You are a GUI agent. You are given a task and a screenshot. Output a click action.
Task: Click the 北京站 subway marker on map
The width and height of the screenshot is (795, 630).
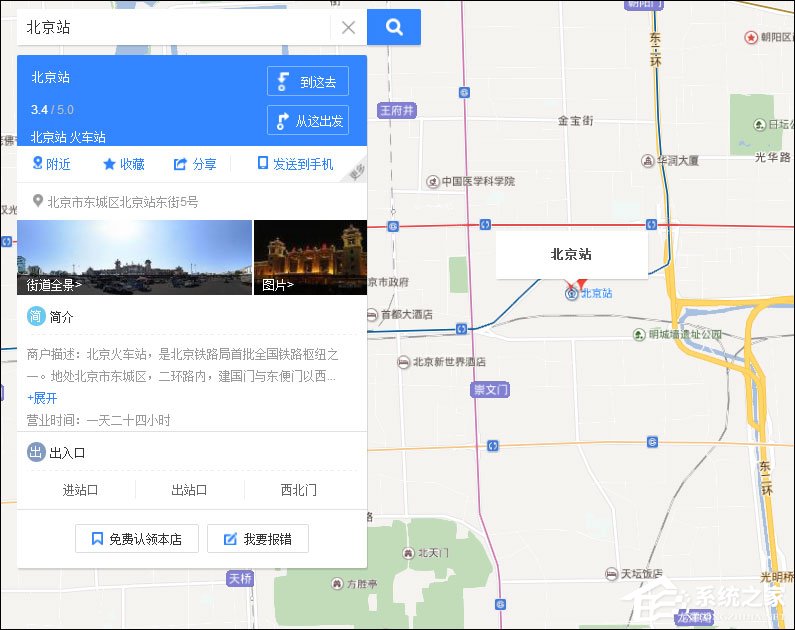click(572, 293)
